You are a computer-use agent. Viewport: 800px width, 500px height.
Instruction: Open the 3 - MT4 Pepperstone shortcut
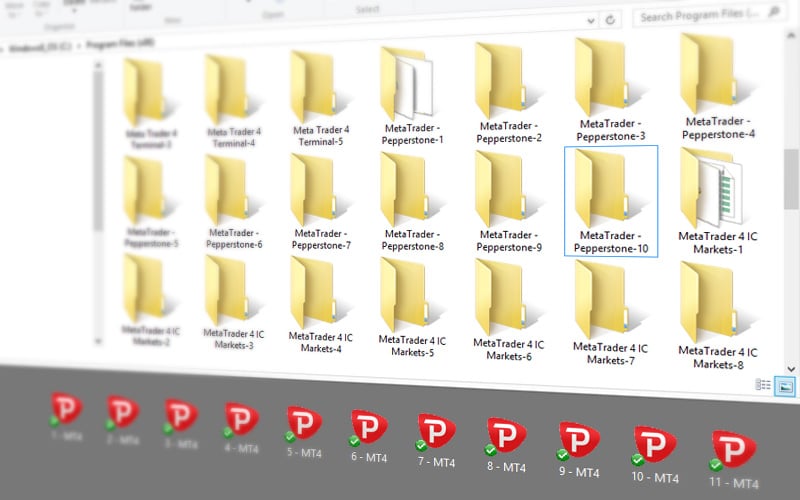(x=181, y=423)
